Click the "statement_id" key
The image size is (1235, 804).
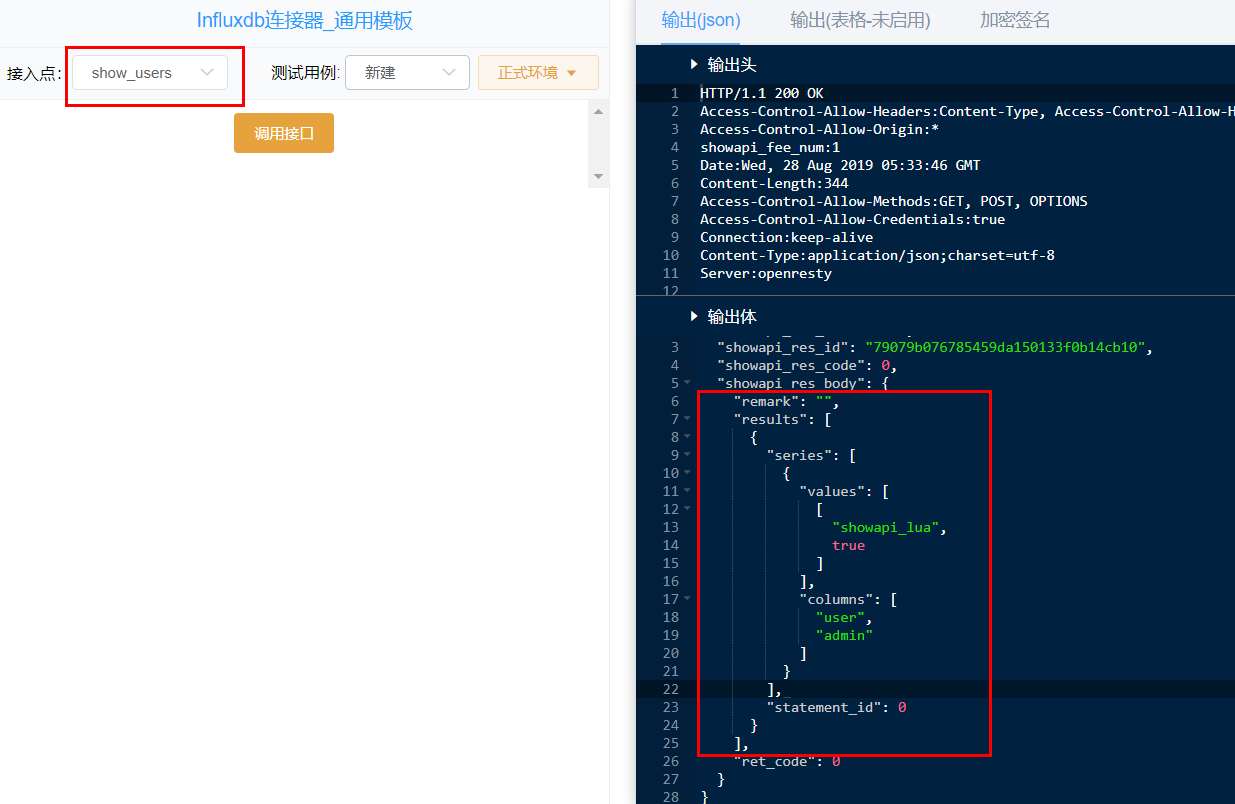point(823,707)
